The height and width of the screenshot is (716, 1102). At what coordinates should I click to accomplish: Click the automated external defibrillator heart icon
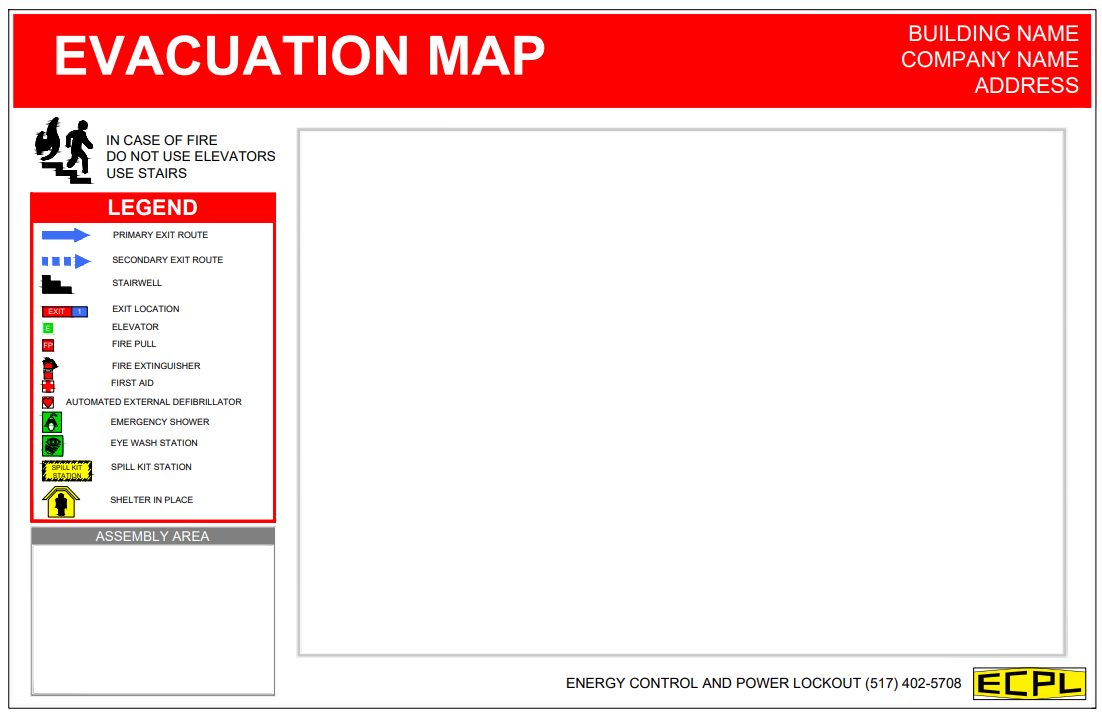(x=48, y=402)
